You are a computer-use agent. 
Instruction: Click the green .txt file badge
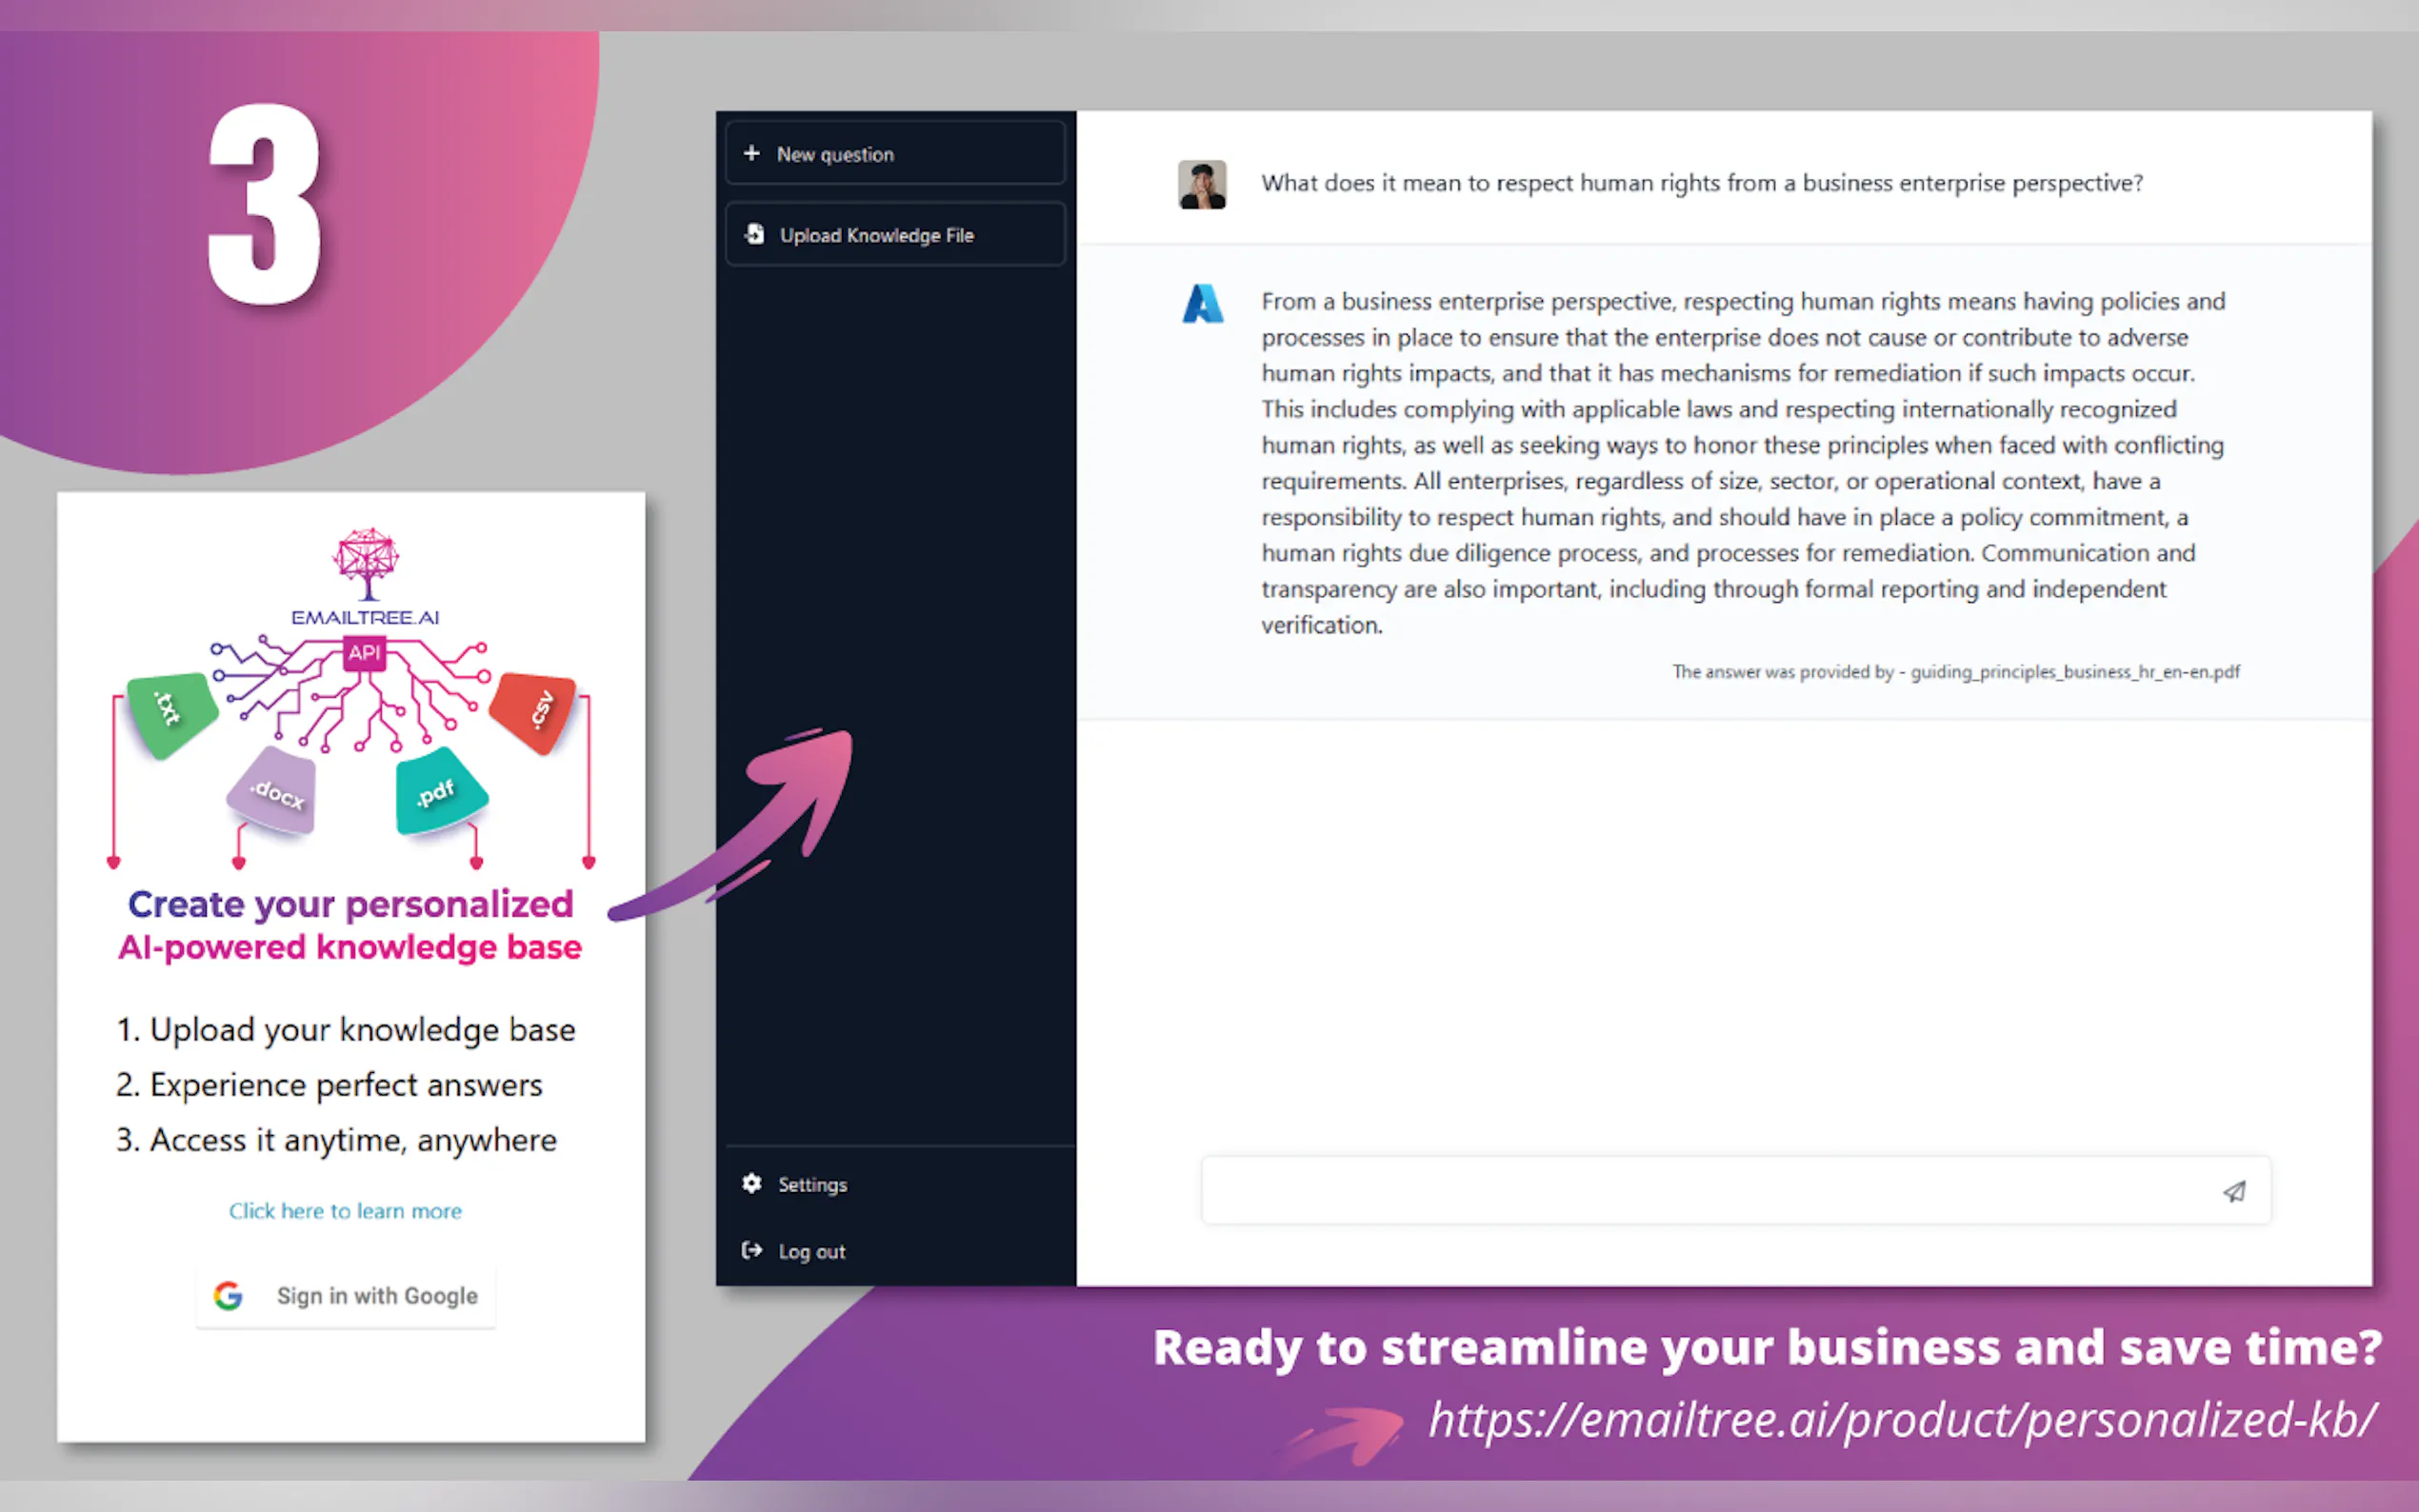(171, 712)
